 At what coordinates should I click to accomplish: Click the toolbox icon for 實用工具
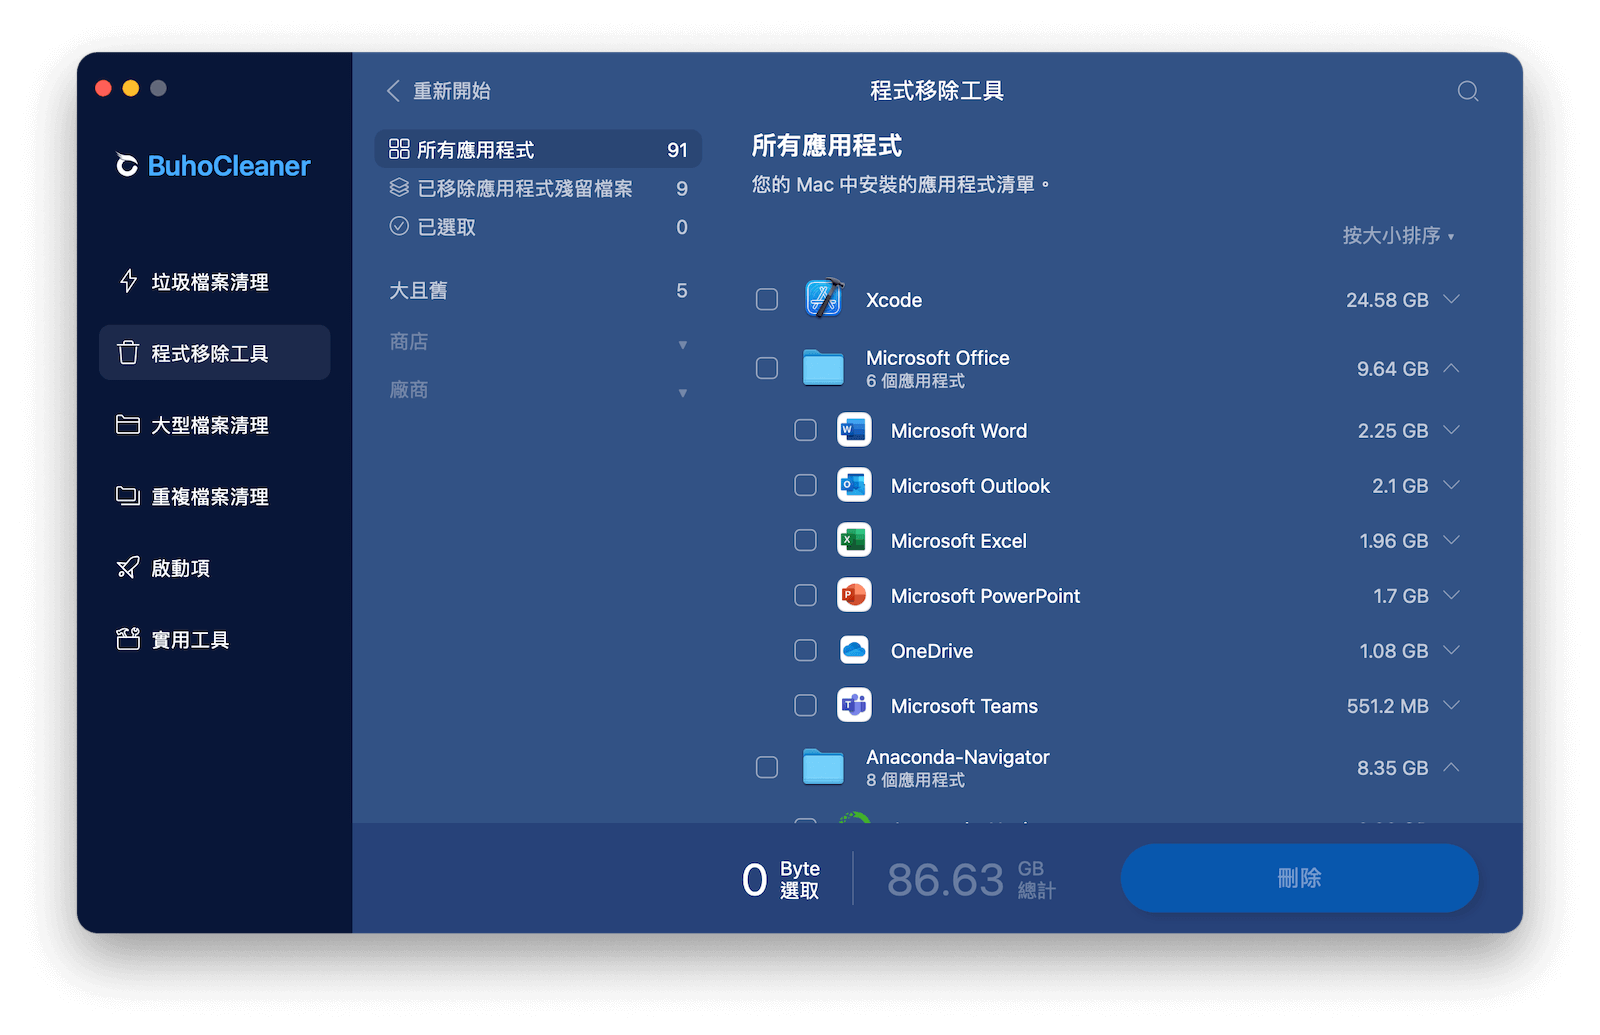pos(128,639)
